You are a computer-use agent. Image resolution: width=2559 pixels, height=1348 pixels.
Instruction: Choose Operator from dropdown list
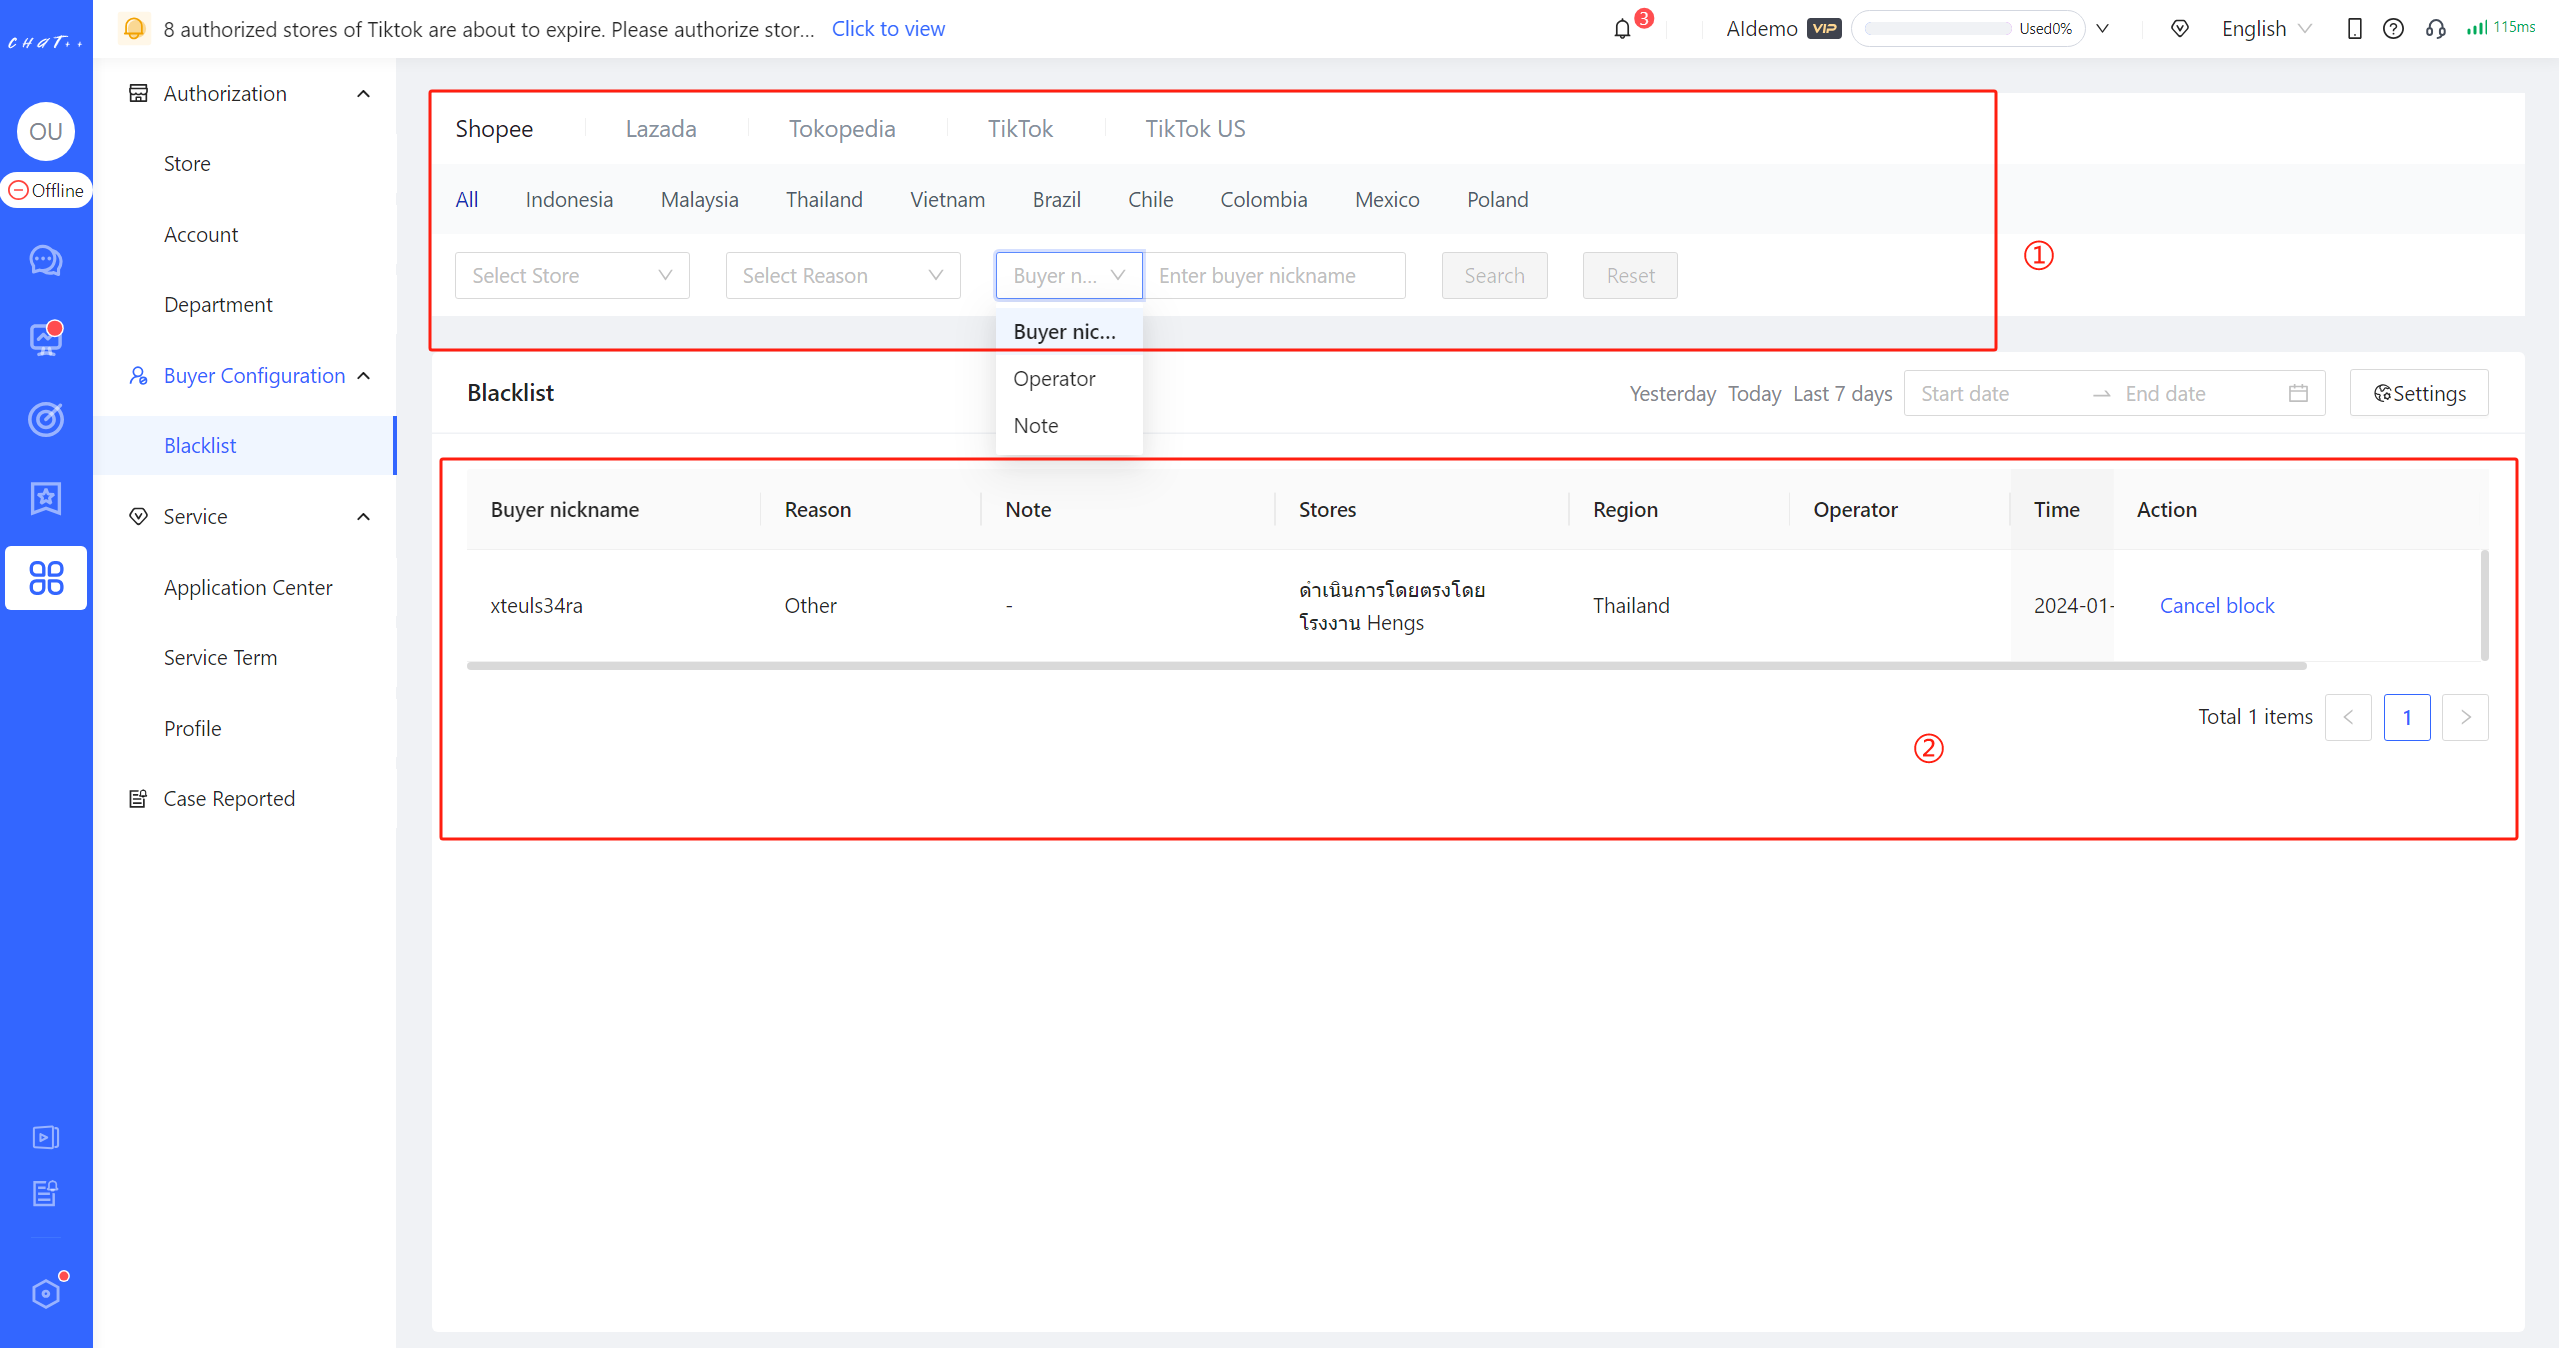1069,378
